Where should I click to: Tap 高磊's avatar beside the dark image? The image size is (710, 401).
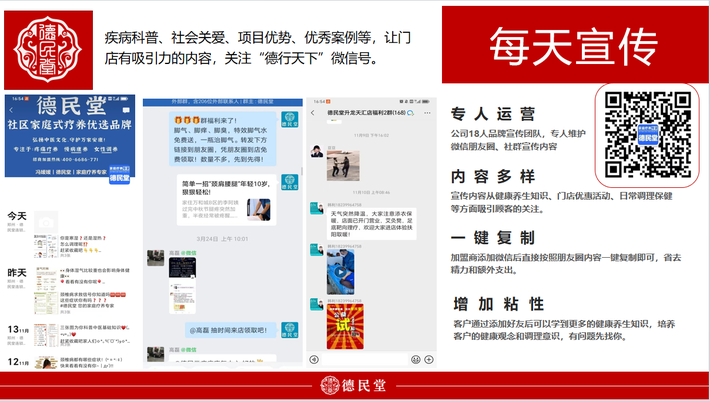155,258
